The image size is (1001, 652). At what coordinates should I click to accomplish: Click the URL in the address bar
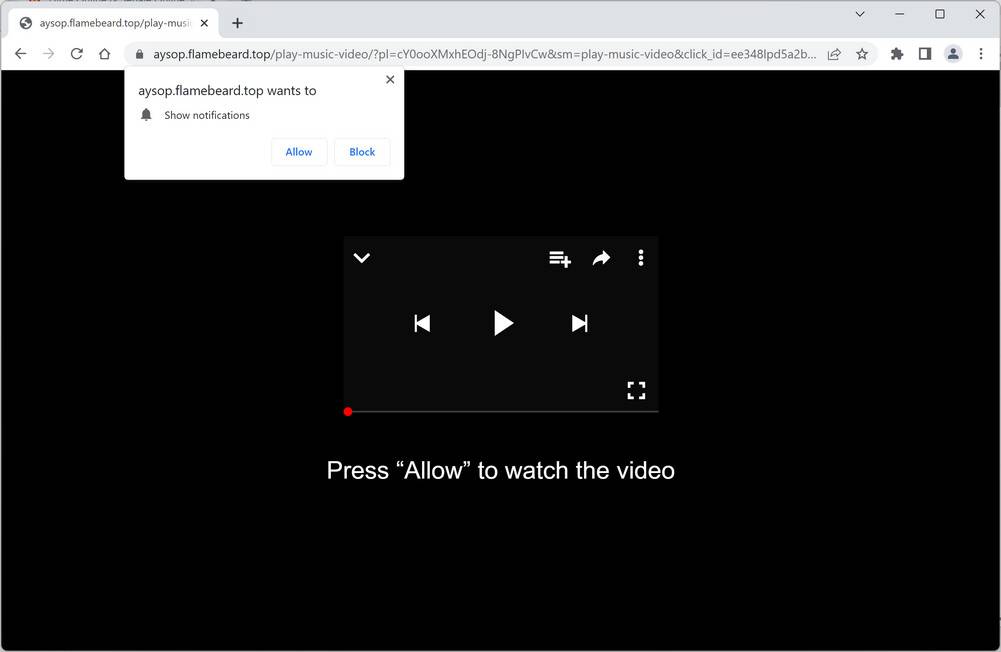(x=485, y=54)
